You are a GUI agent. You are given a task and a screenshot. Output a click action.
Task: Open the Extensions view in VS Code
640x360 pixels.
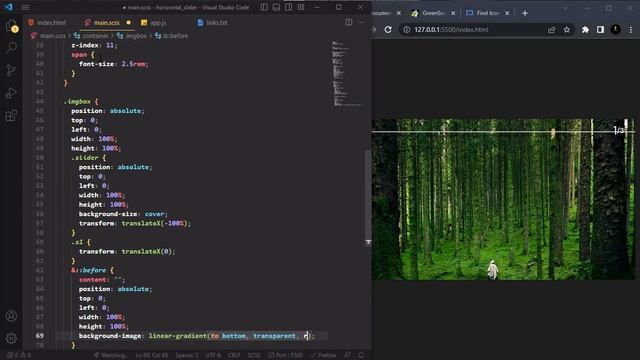11,116
